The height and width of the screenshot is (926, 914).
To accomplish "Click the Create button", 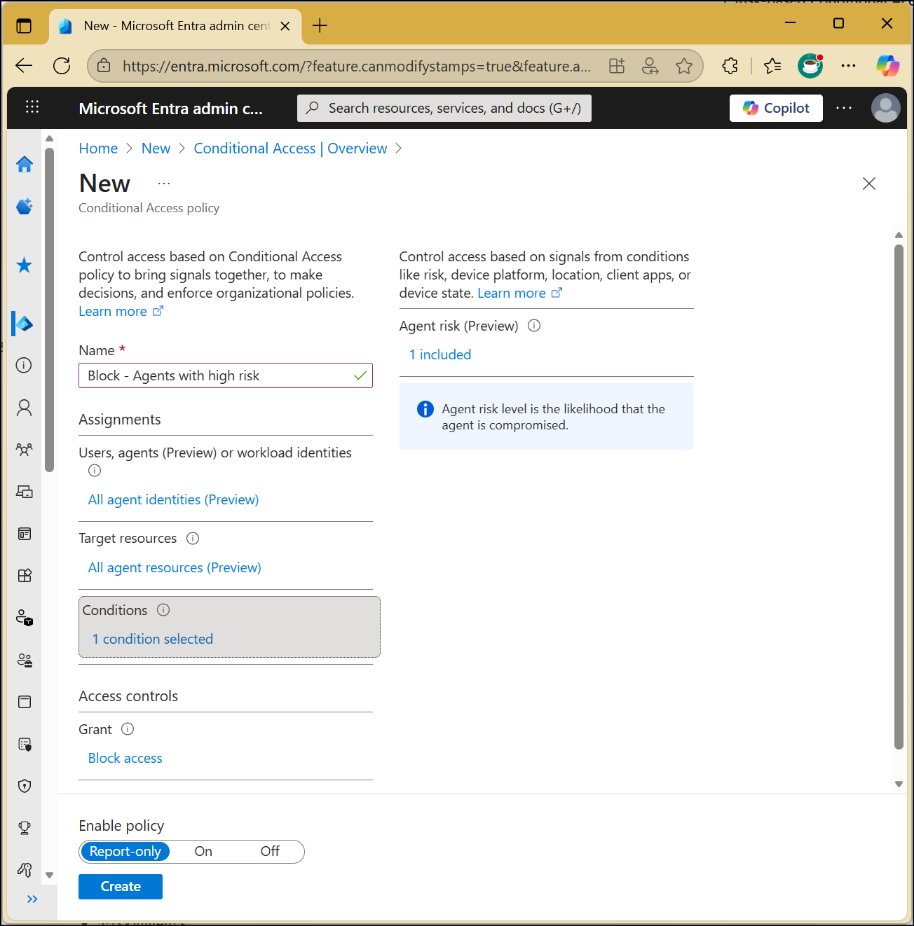I will [x=120, y=886].
